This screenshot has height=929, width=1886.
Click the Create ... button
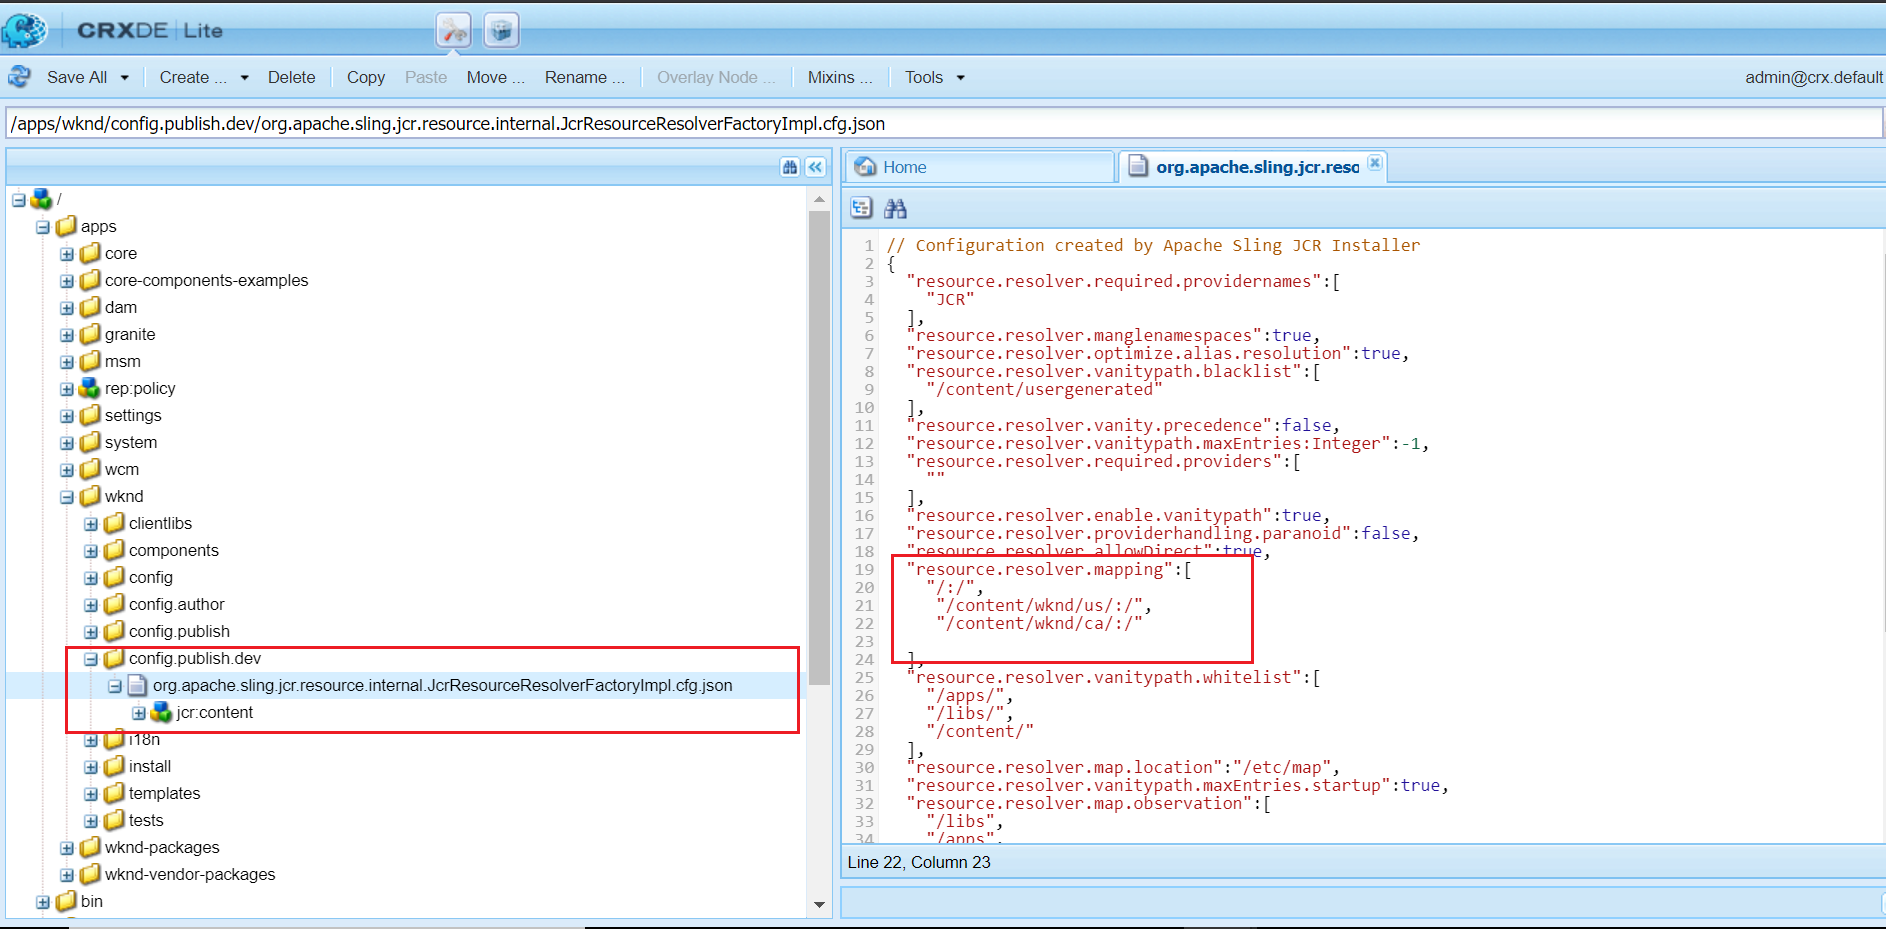pyautogui.click(x=193, y=77)
